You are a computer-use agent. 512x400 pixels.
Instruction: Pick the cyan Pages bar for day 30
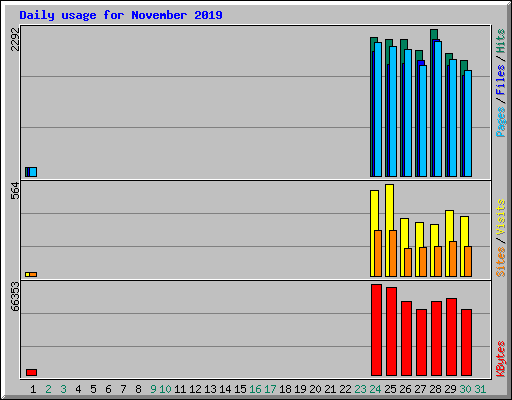coord(468,123)
